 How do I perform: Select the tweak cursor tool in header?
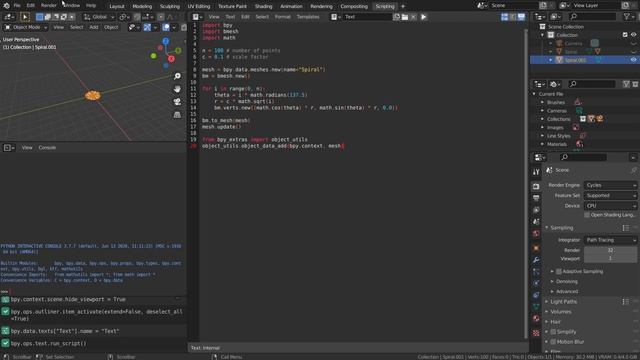click(x=24, y=17)
